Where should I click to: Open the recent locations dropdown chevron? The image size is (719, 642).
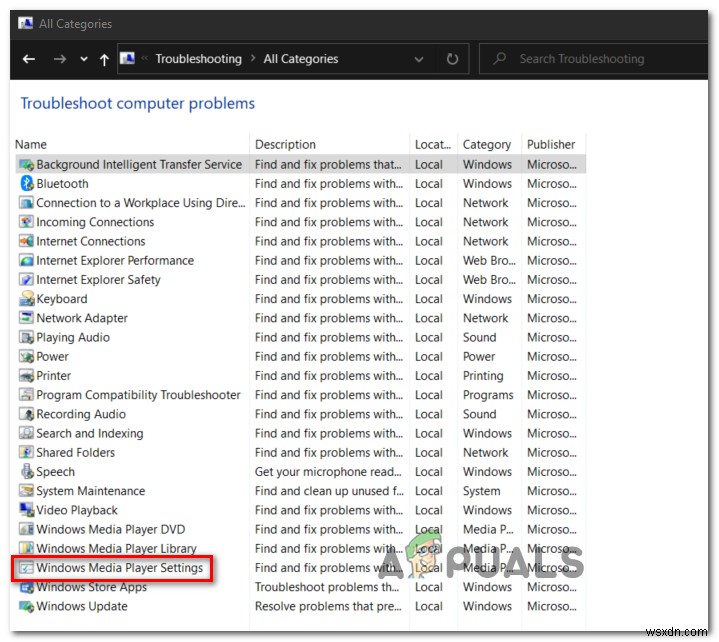point(83,59)
